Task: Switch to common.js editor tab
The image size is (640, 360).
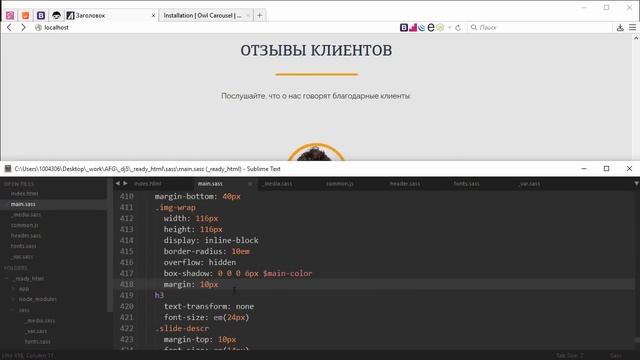Action: (x=340, y=184)
